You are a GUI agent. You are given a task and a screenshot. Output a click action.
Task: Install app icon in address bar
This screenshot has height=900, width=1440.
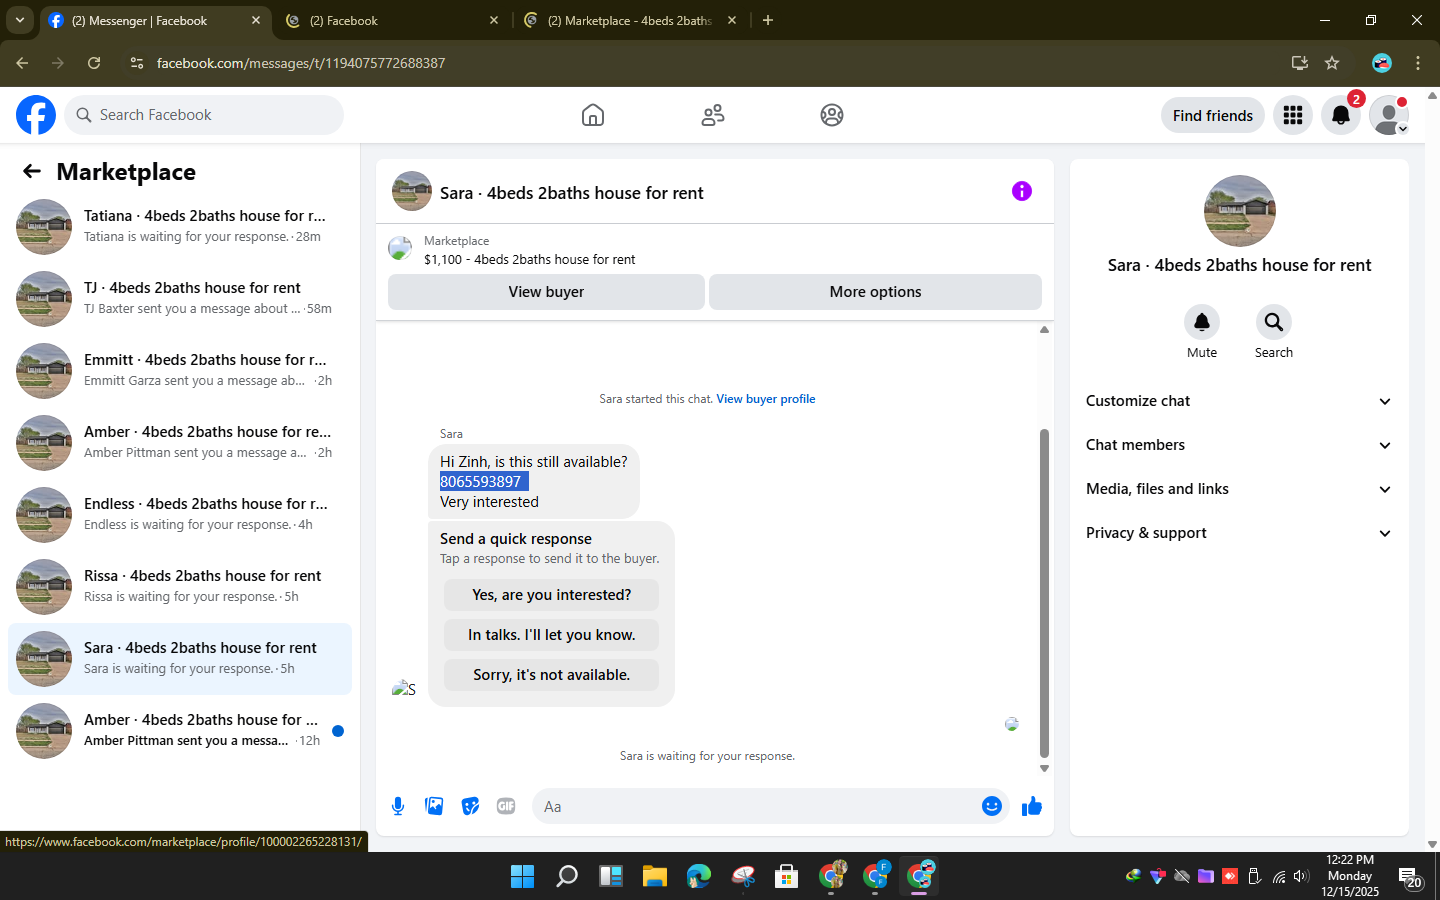coord(1300,63)
